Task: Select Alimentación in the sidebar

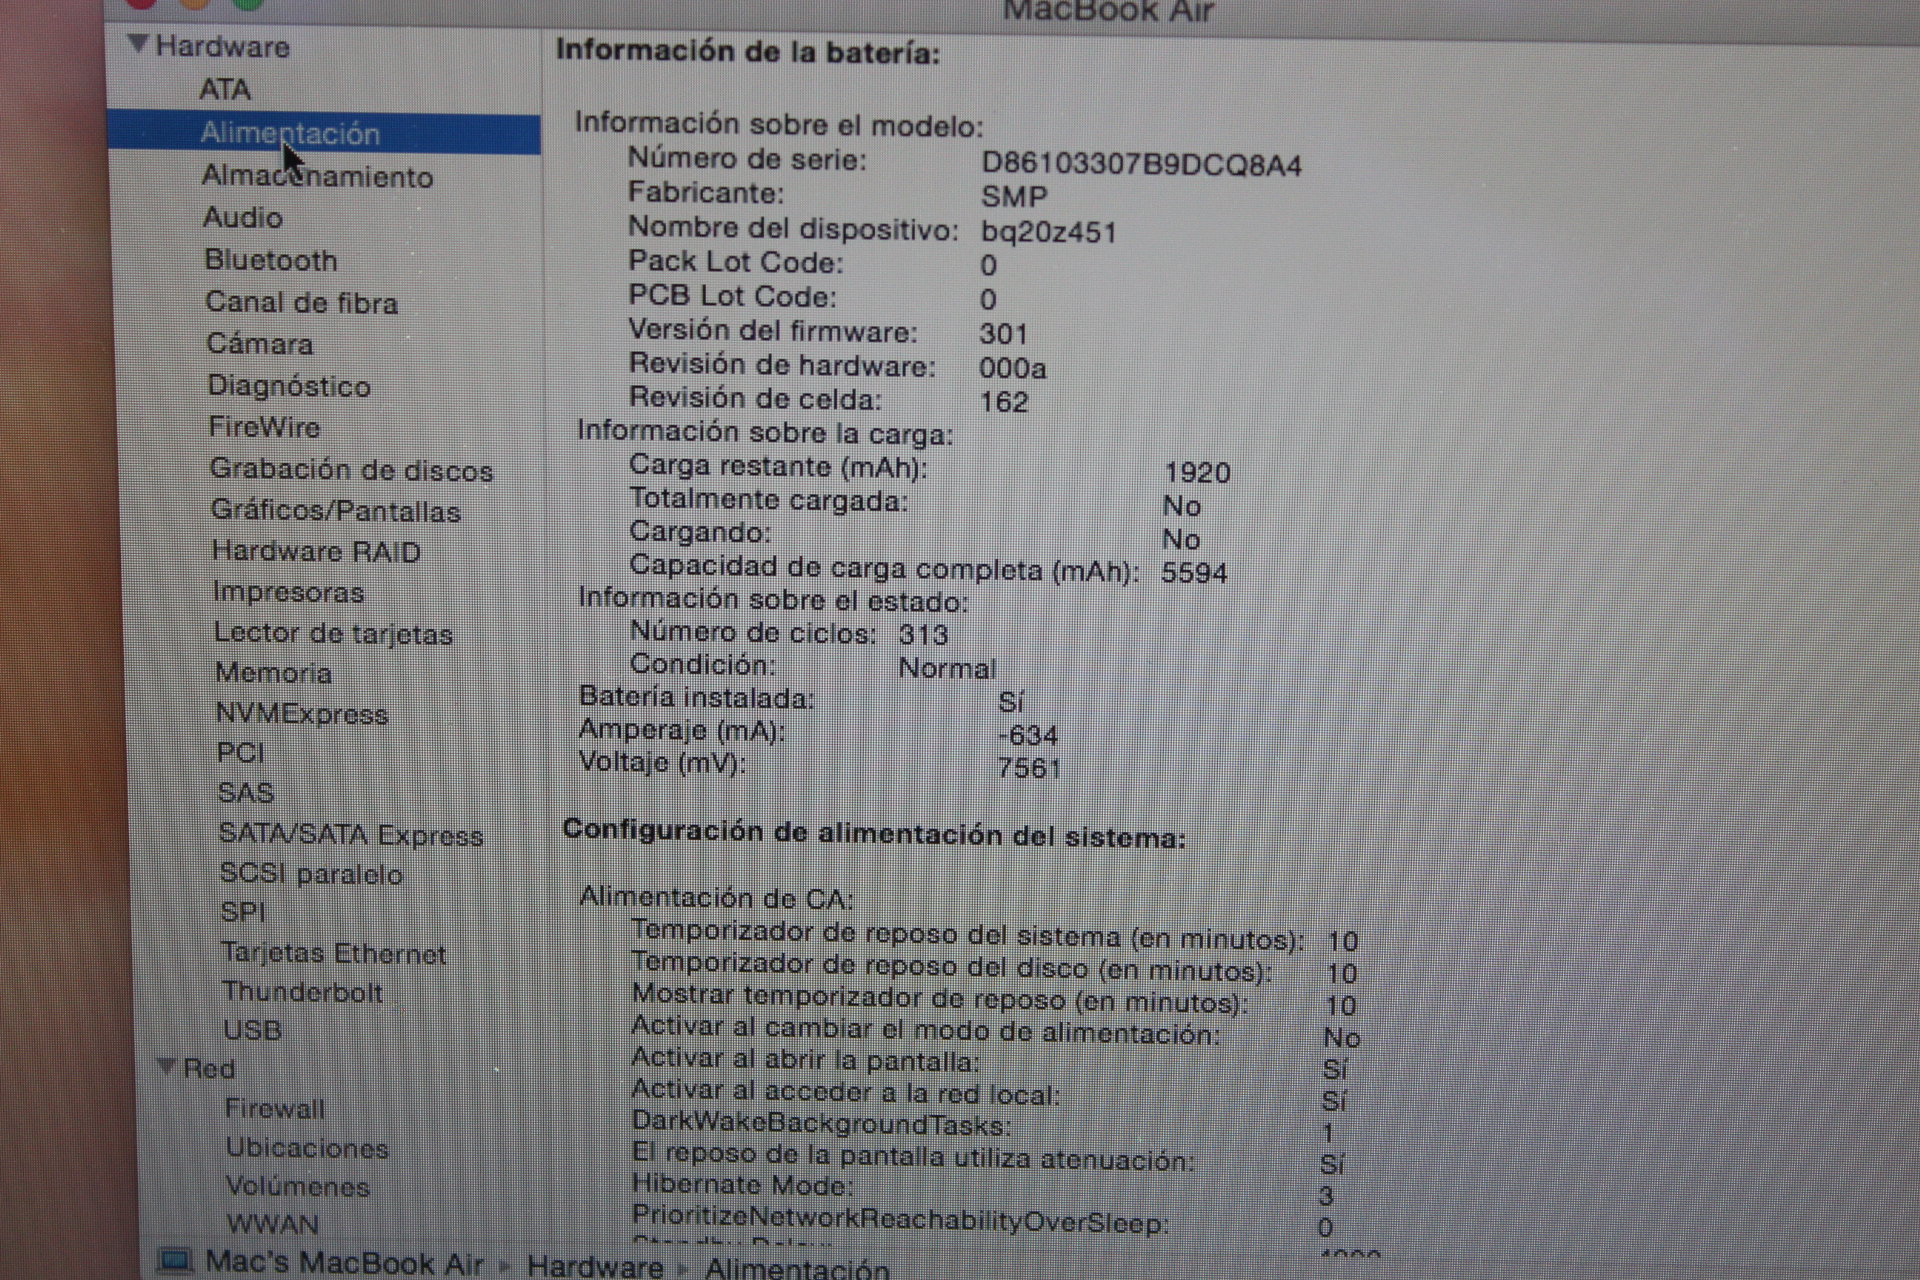Action: pos(290,133)
